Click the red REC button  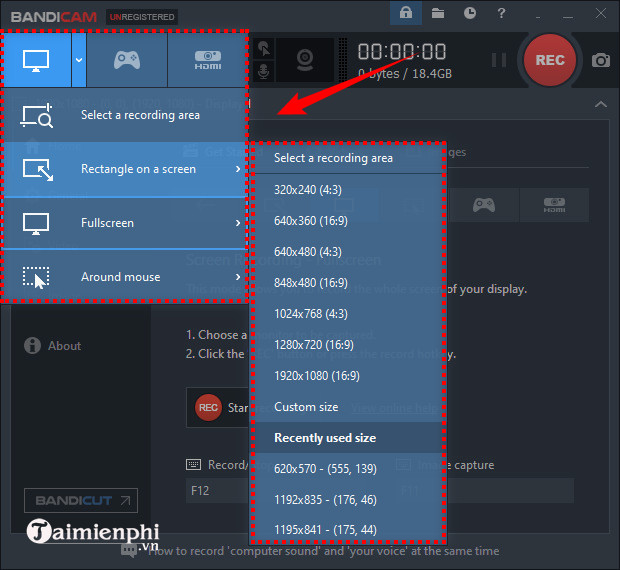550,60
